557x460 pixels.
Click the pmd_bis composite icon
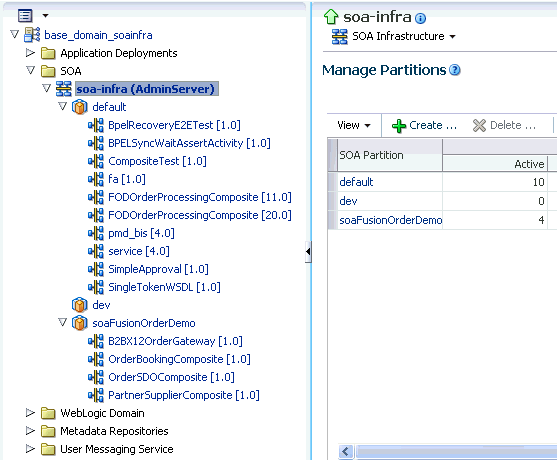coord(96,233)
